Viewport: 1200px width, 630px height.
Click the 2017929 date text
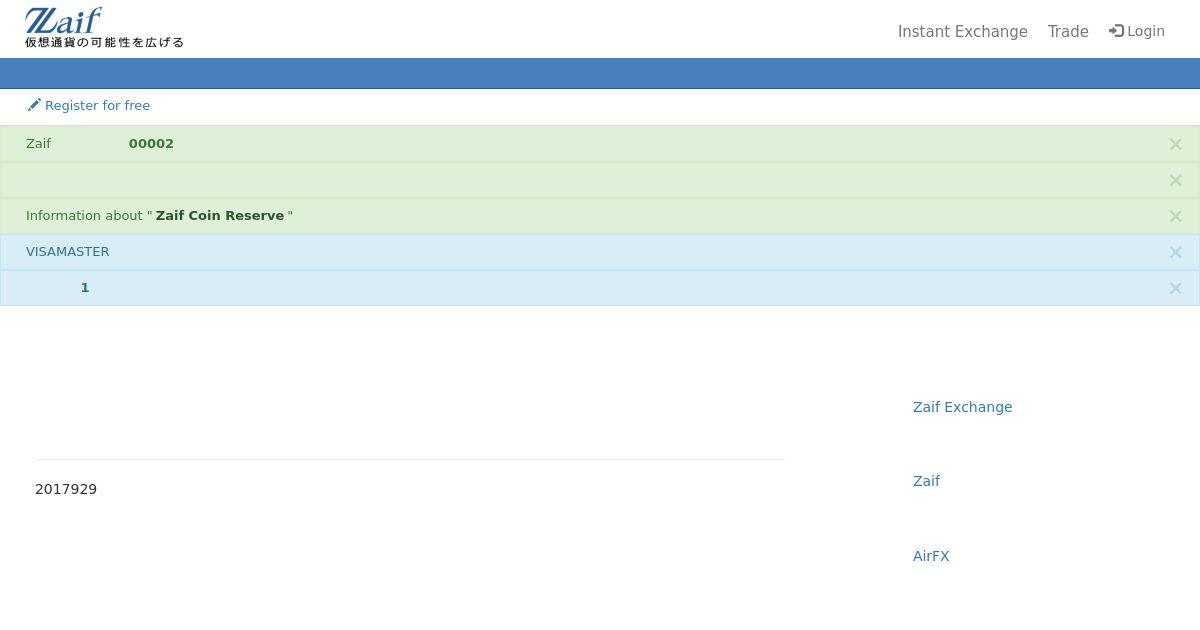coord(66,489)
